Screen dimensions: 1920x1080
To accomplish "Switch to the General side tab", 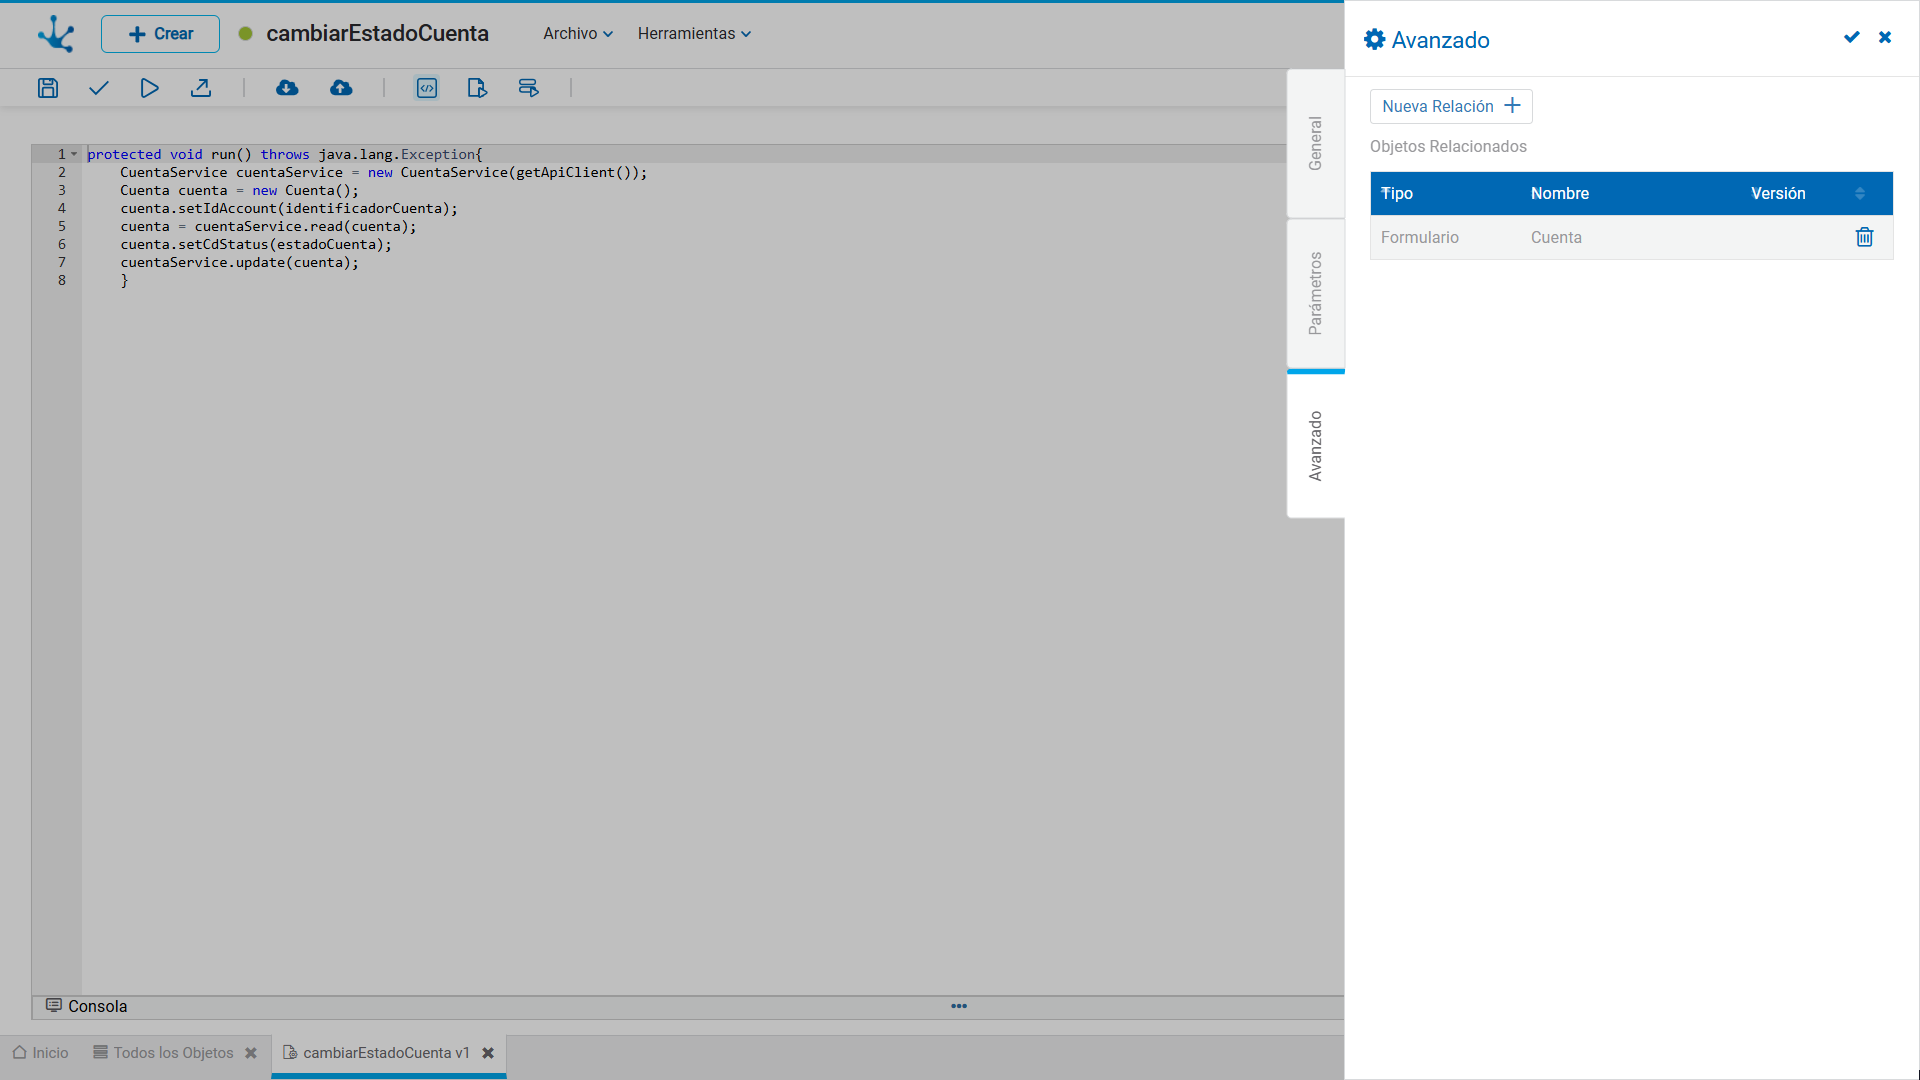I will (1316, 144).
